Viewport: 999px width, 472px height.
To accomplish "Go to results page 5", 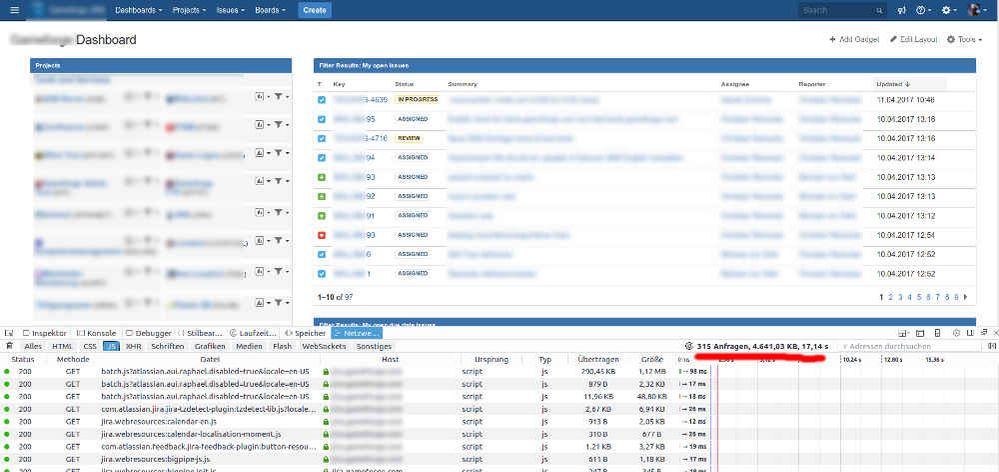I will 919,297.
